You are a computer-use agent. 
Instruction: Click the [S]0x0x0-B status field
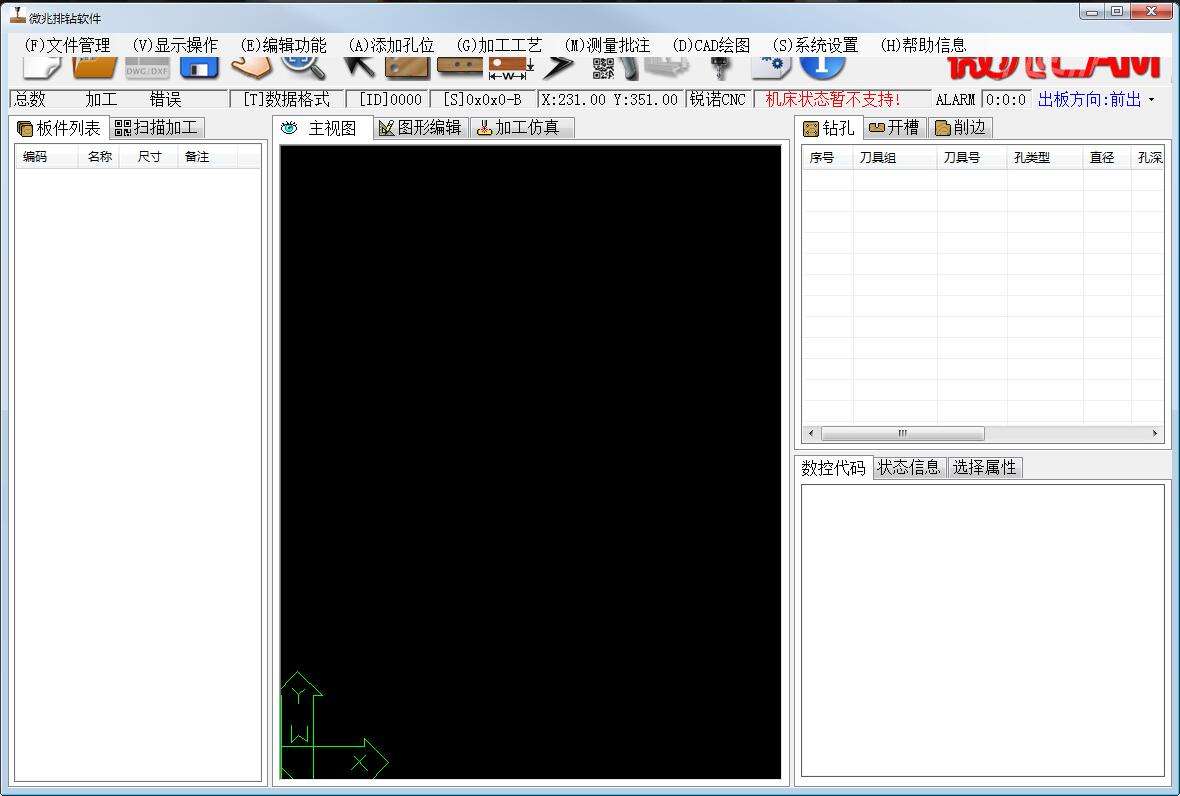tap(483, 99)
